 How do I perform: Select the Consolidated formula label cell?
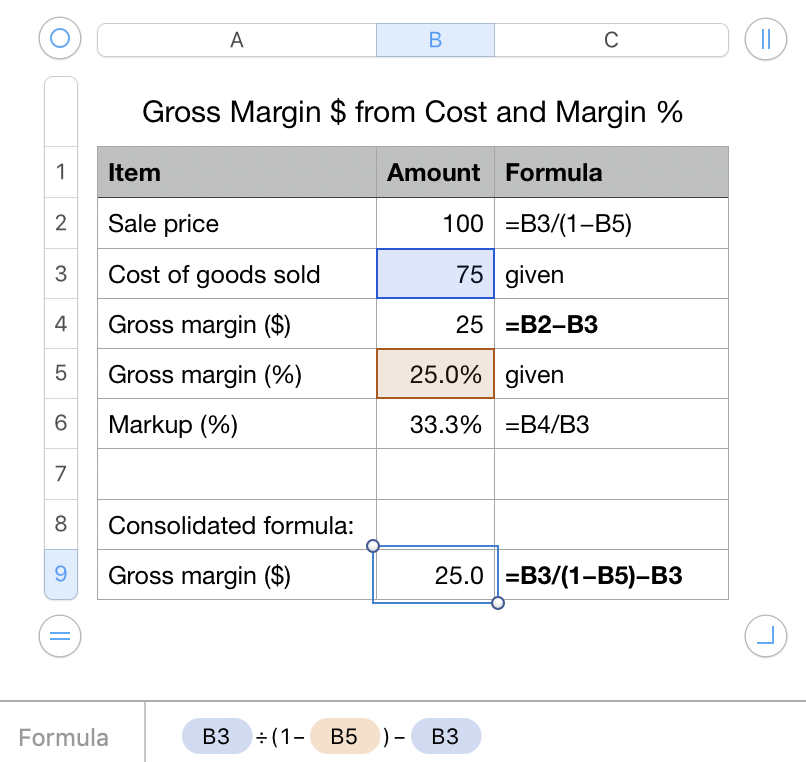pos(237,524)
